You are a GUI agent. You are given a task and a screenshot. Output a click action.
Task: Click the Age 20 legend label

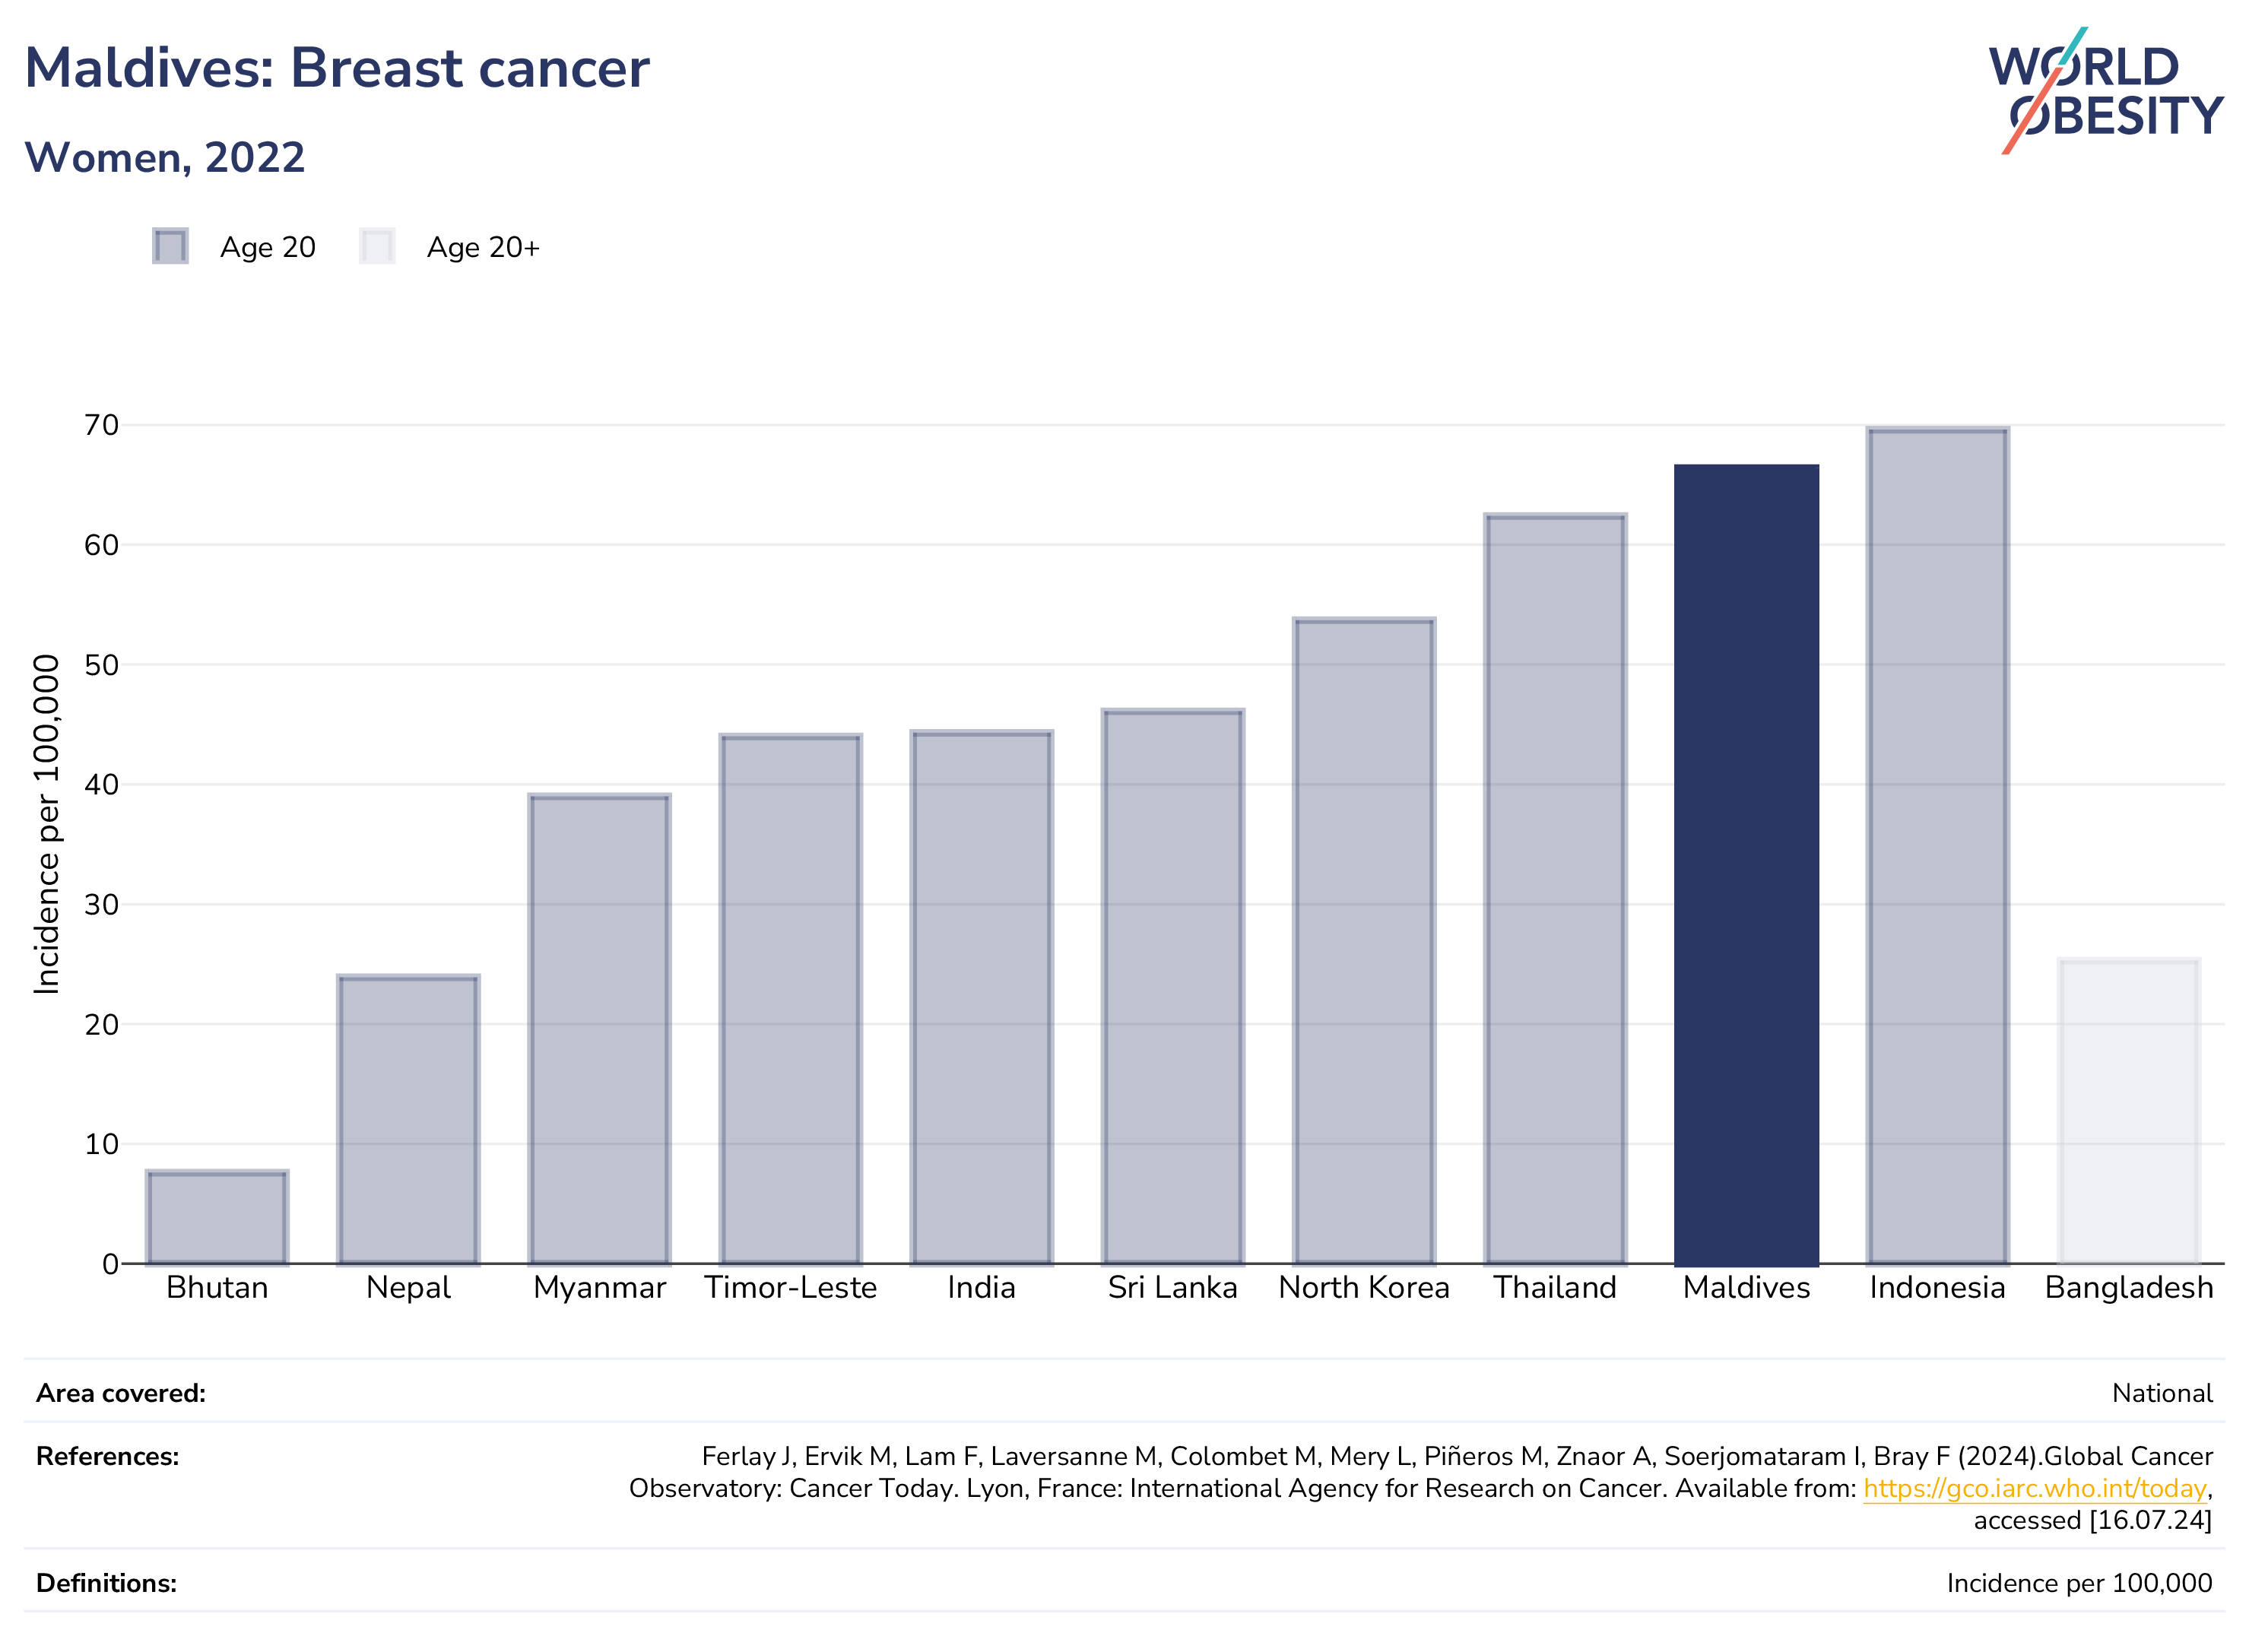pos(268,247)
